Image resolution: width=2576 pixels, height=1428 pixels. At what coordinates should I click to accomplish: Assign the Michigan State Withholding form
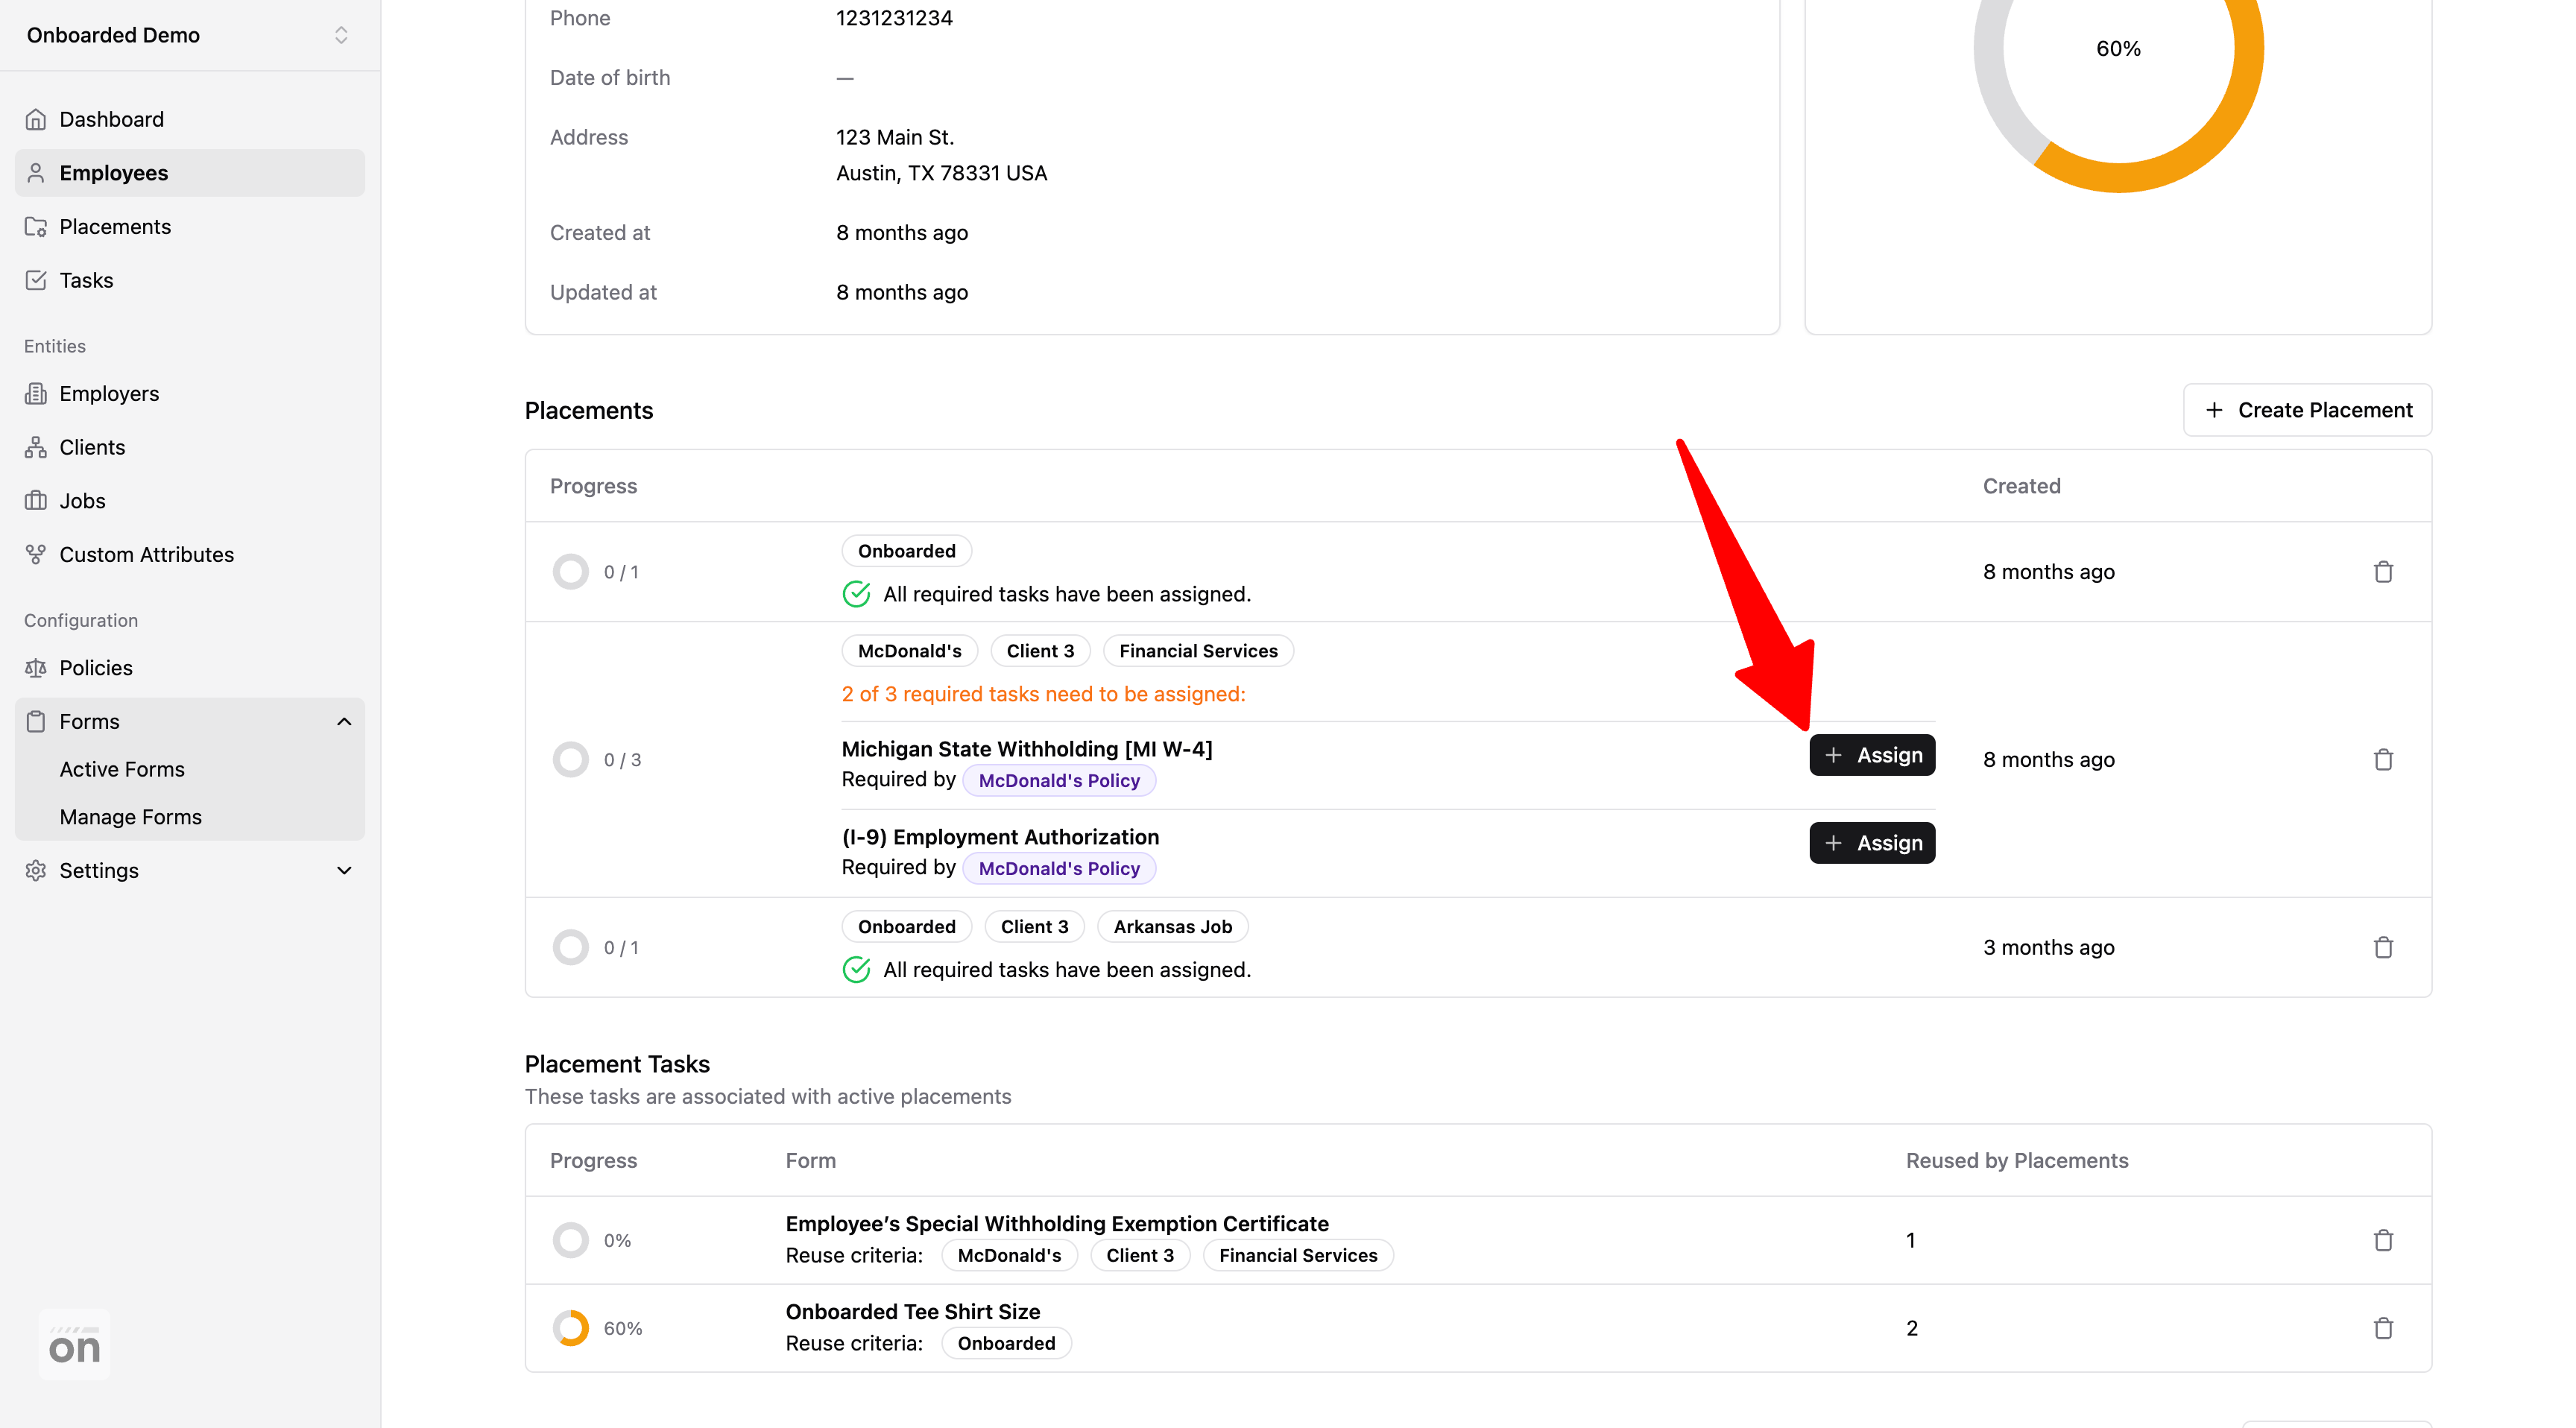(x=1872, y=755)
